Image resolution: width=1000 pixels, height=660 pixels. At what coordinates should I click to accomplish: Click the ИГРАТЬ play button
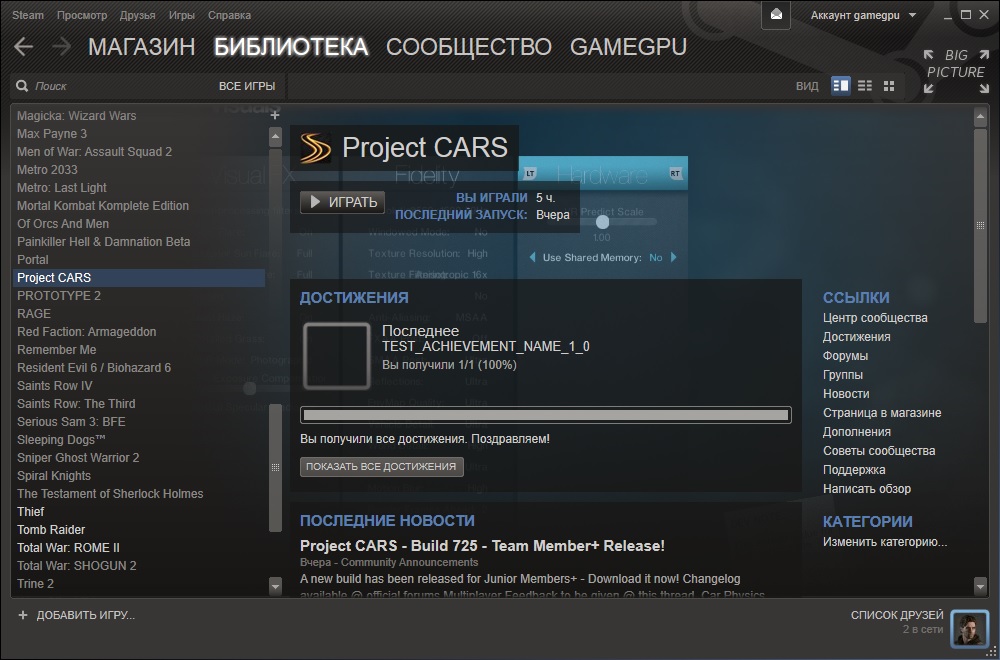pyautogui.click(x=342, y=202)
